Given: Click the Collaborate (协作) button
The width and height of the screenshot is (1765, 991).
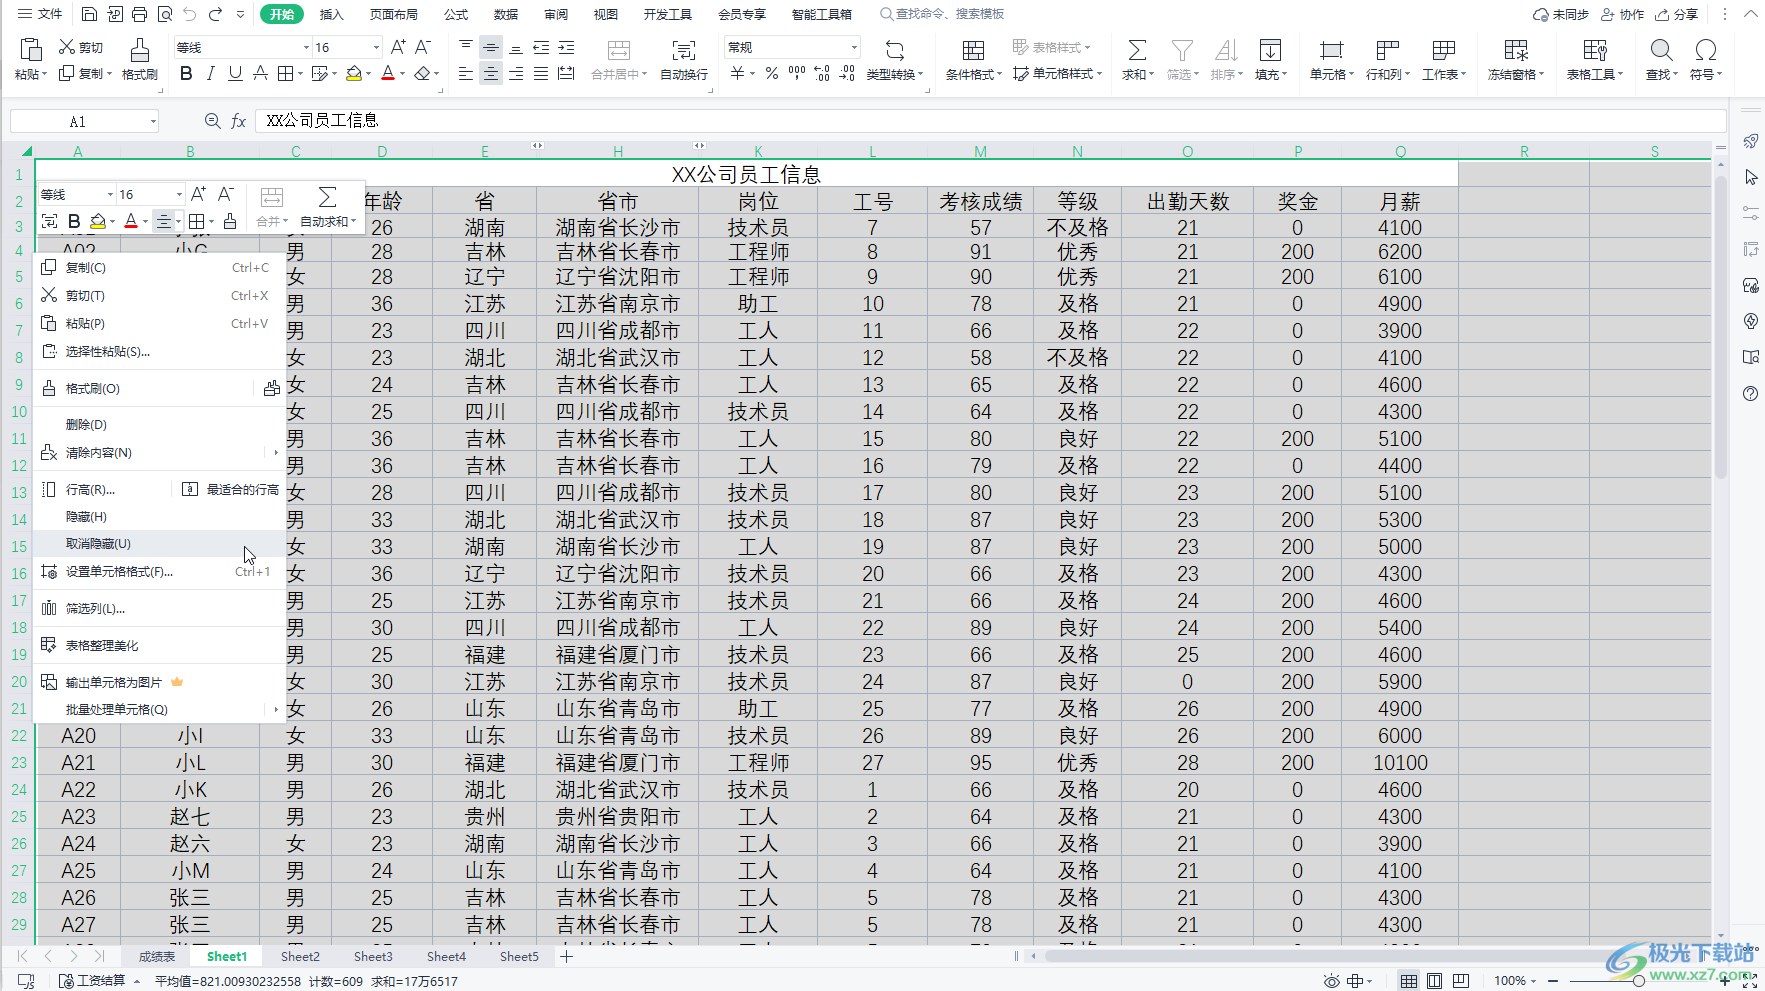Looking at the screenshot, I should click(x=1622, y=14).
